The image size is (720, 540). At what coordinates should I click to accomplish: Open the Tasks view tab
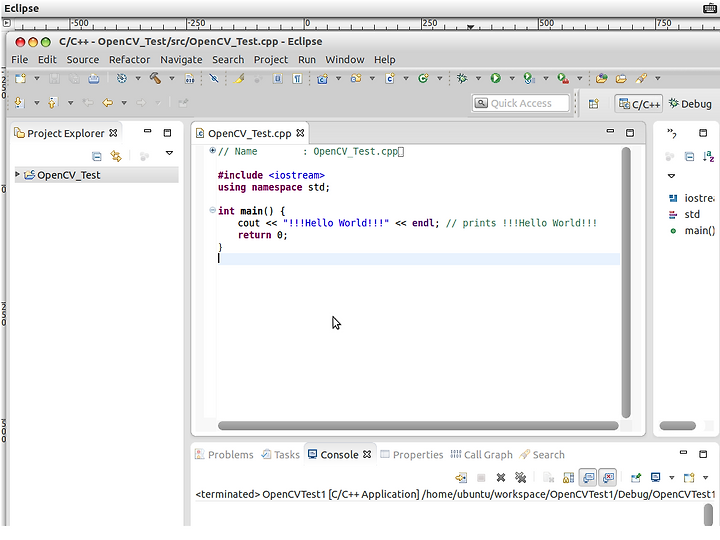pyautogui.click(x=280, y=455)
